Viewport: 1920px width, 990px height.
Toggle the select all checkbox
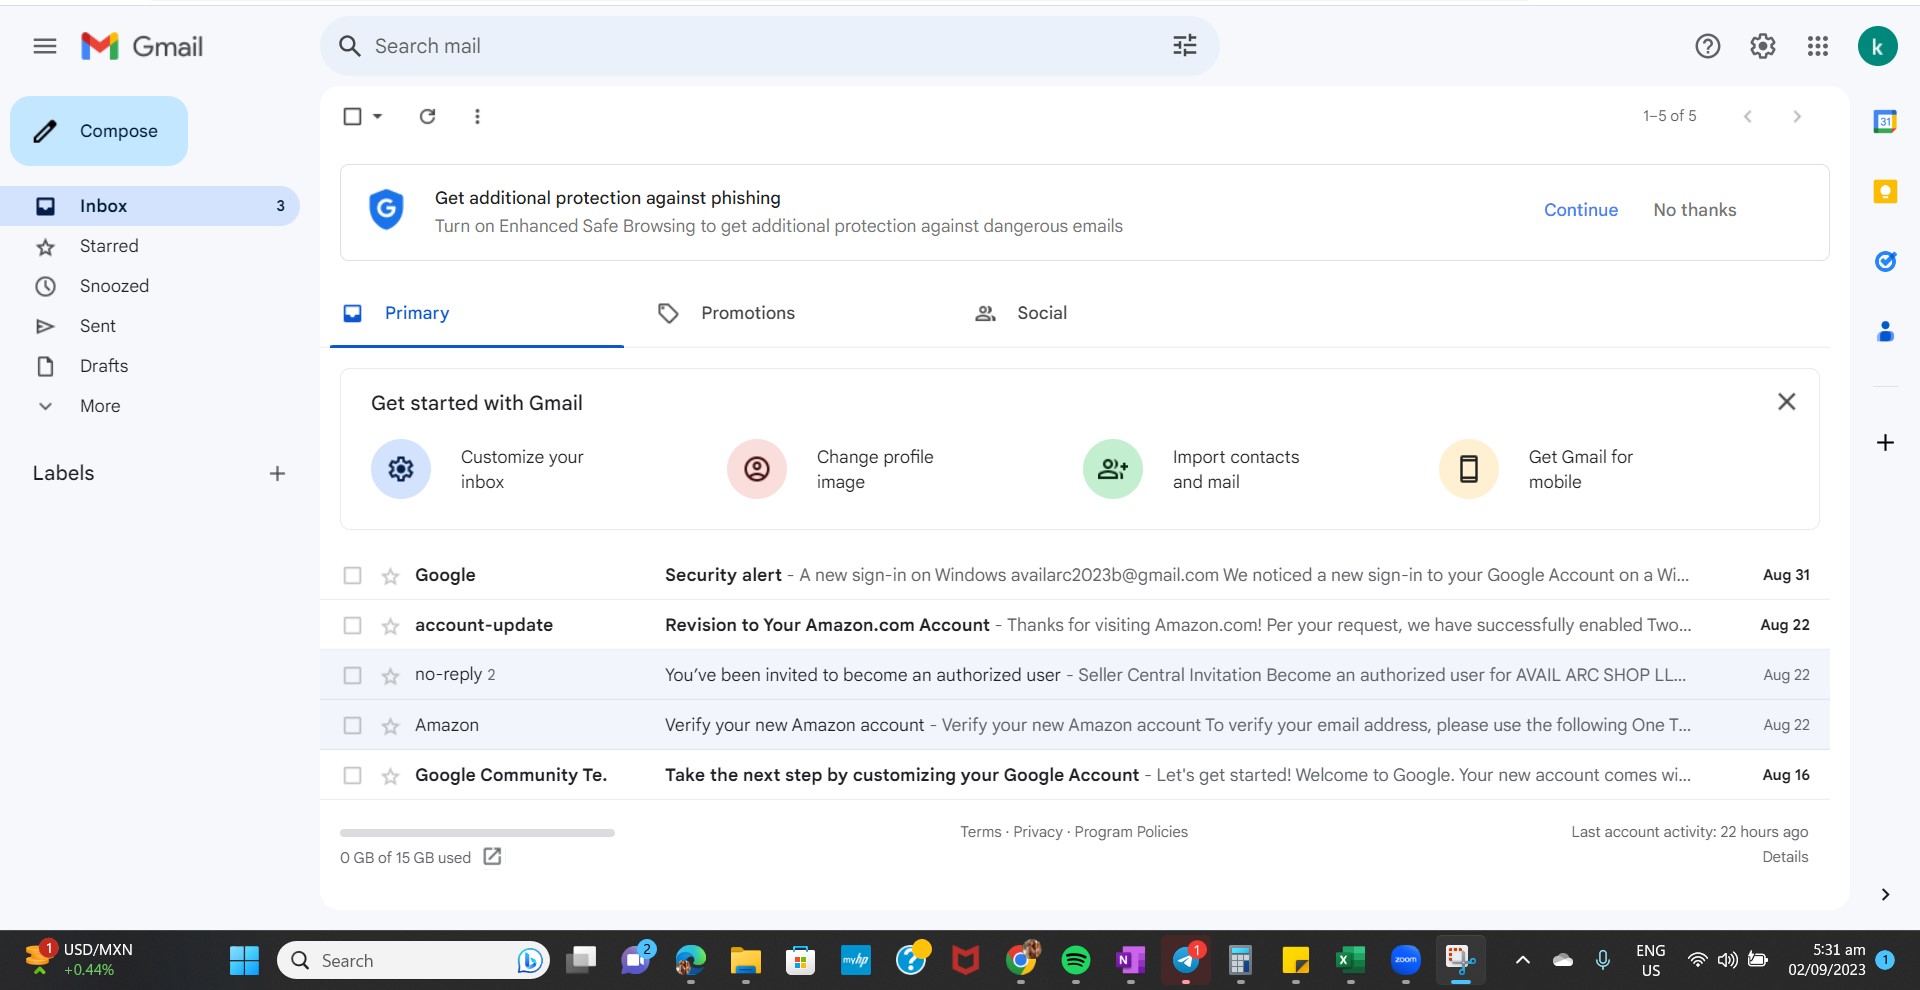coord(352,116)
